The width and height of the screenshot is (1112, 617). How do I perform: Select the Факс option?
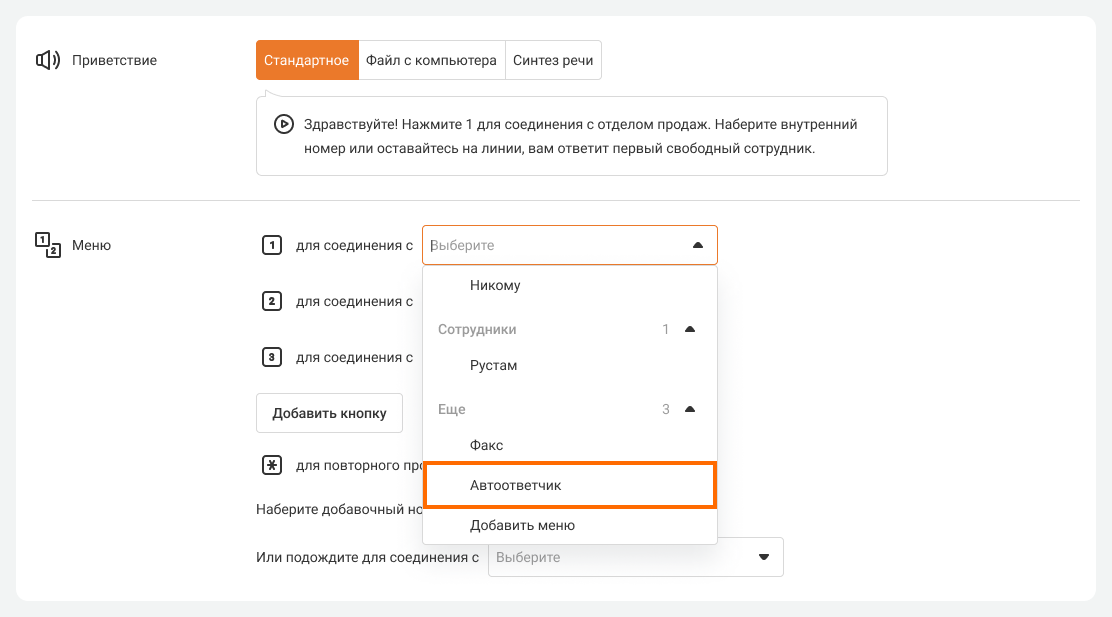pos(487,445)
